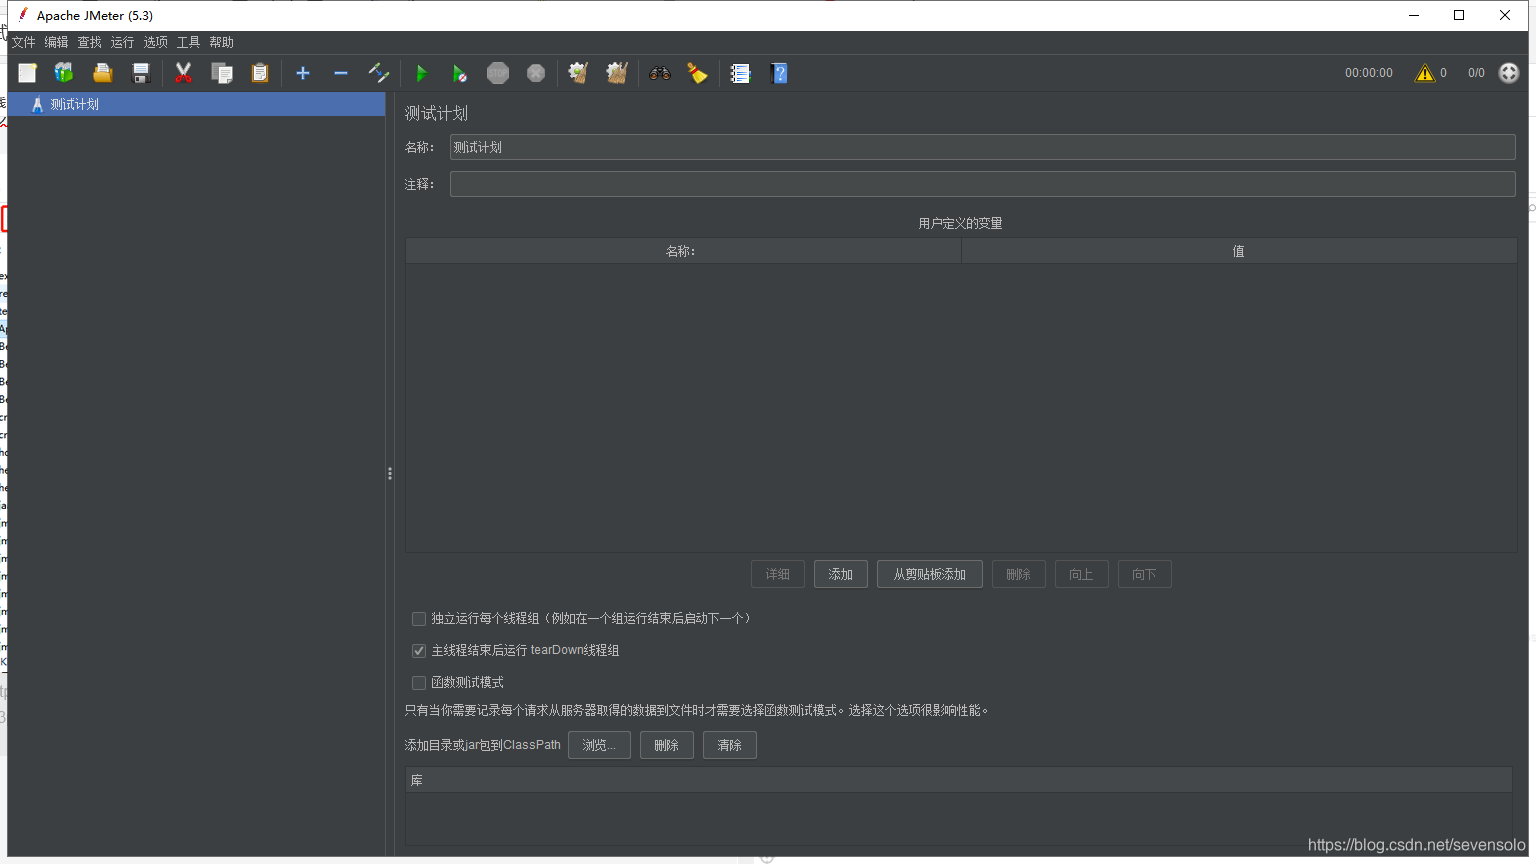Expand all with the plus icon
Screen dimensions: 1536x864
303,73
